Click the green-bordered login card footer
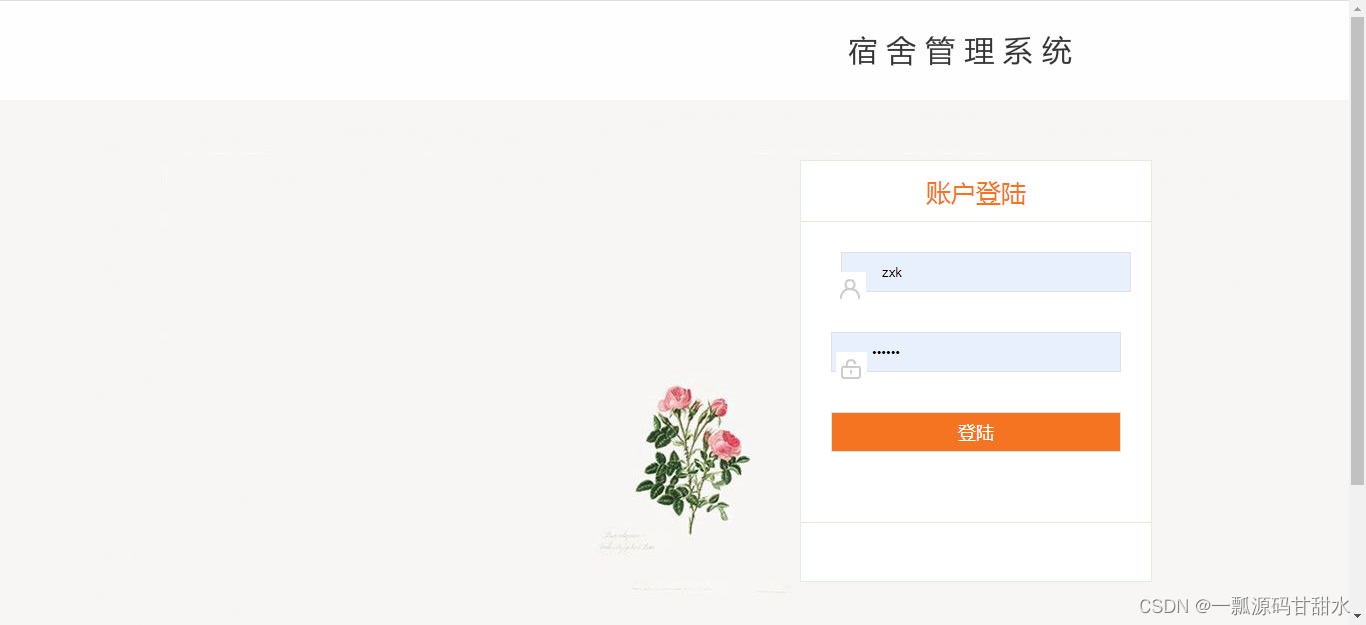This screenshot has width=1366, height=625. (975, 550)
